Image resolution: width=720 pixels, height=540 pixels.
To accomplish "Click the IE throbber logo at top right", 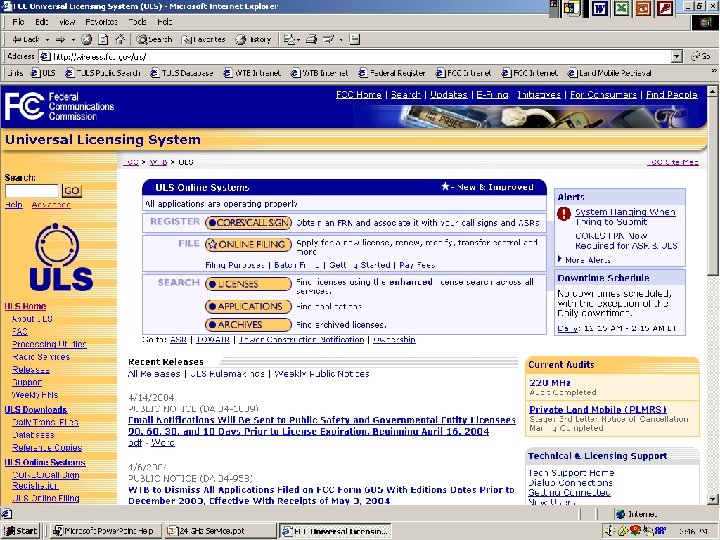I will (705, 22).
